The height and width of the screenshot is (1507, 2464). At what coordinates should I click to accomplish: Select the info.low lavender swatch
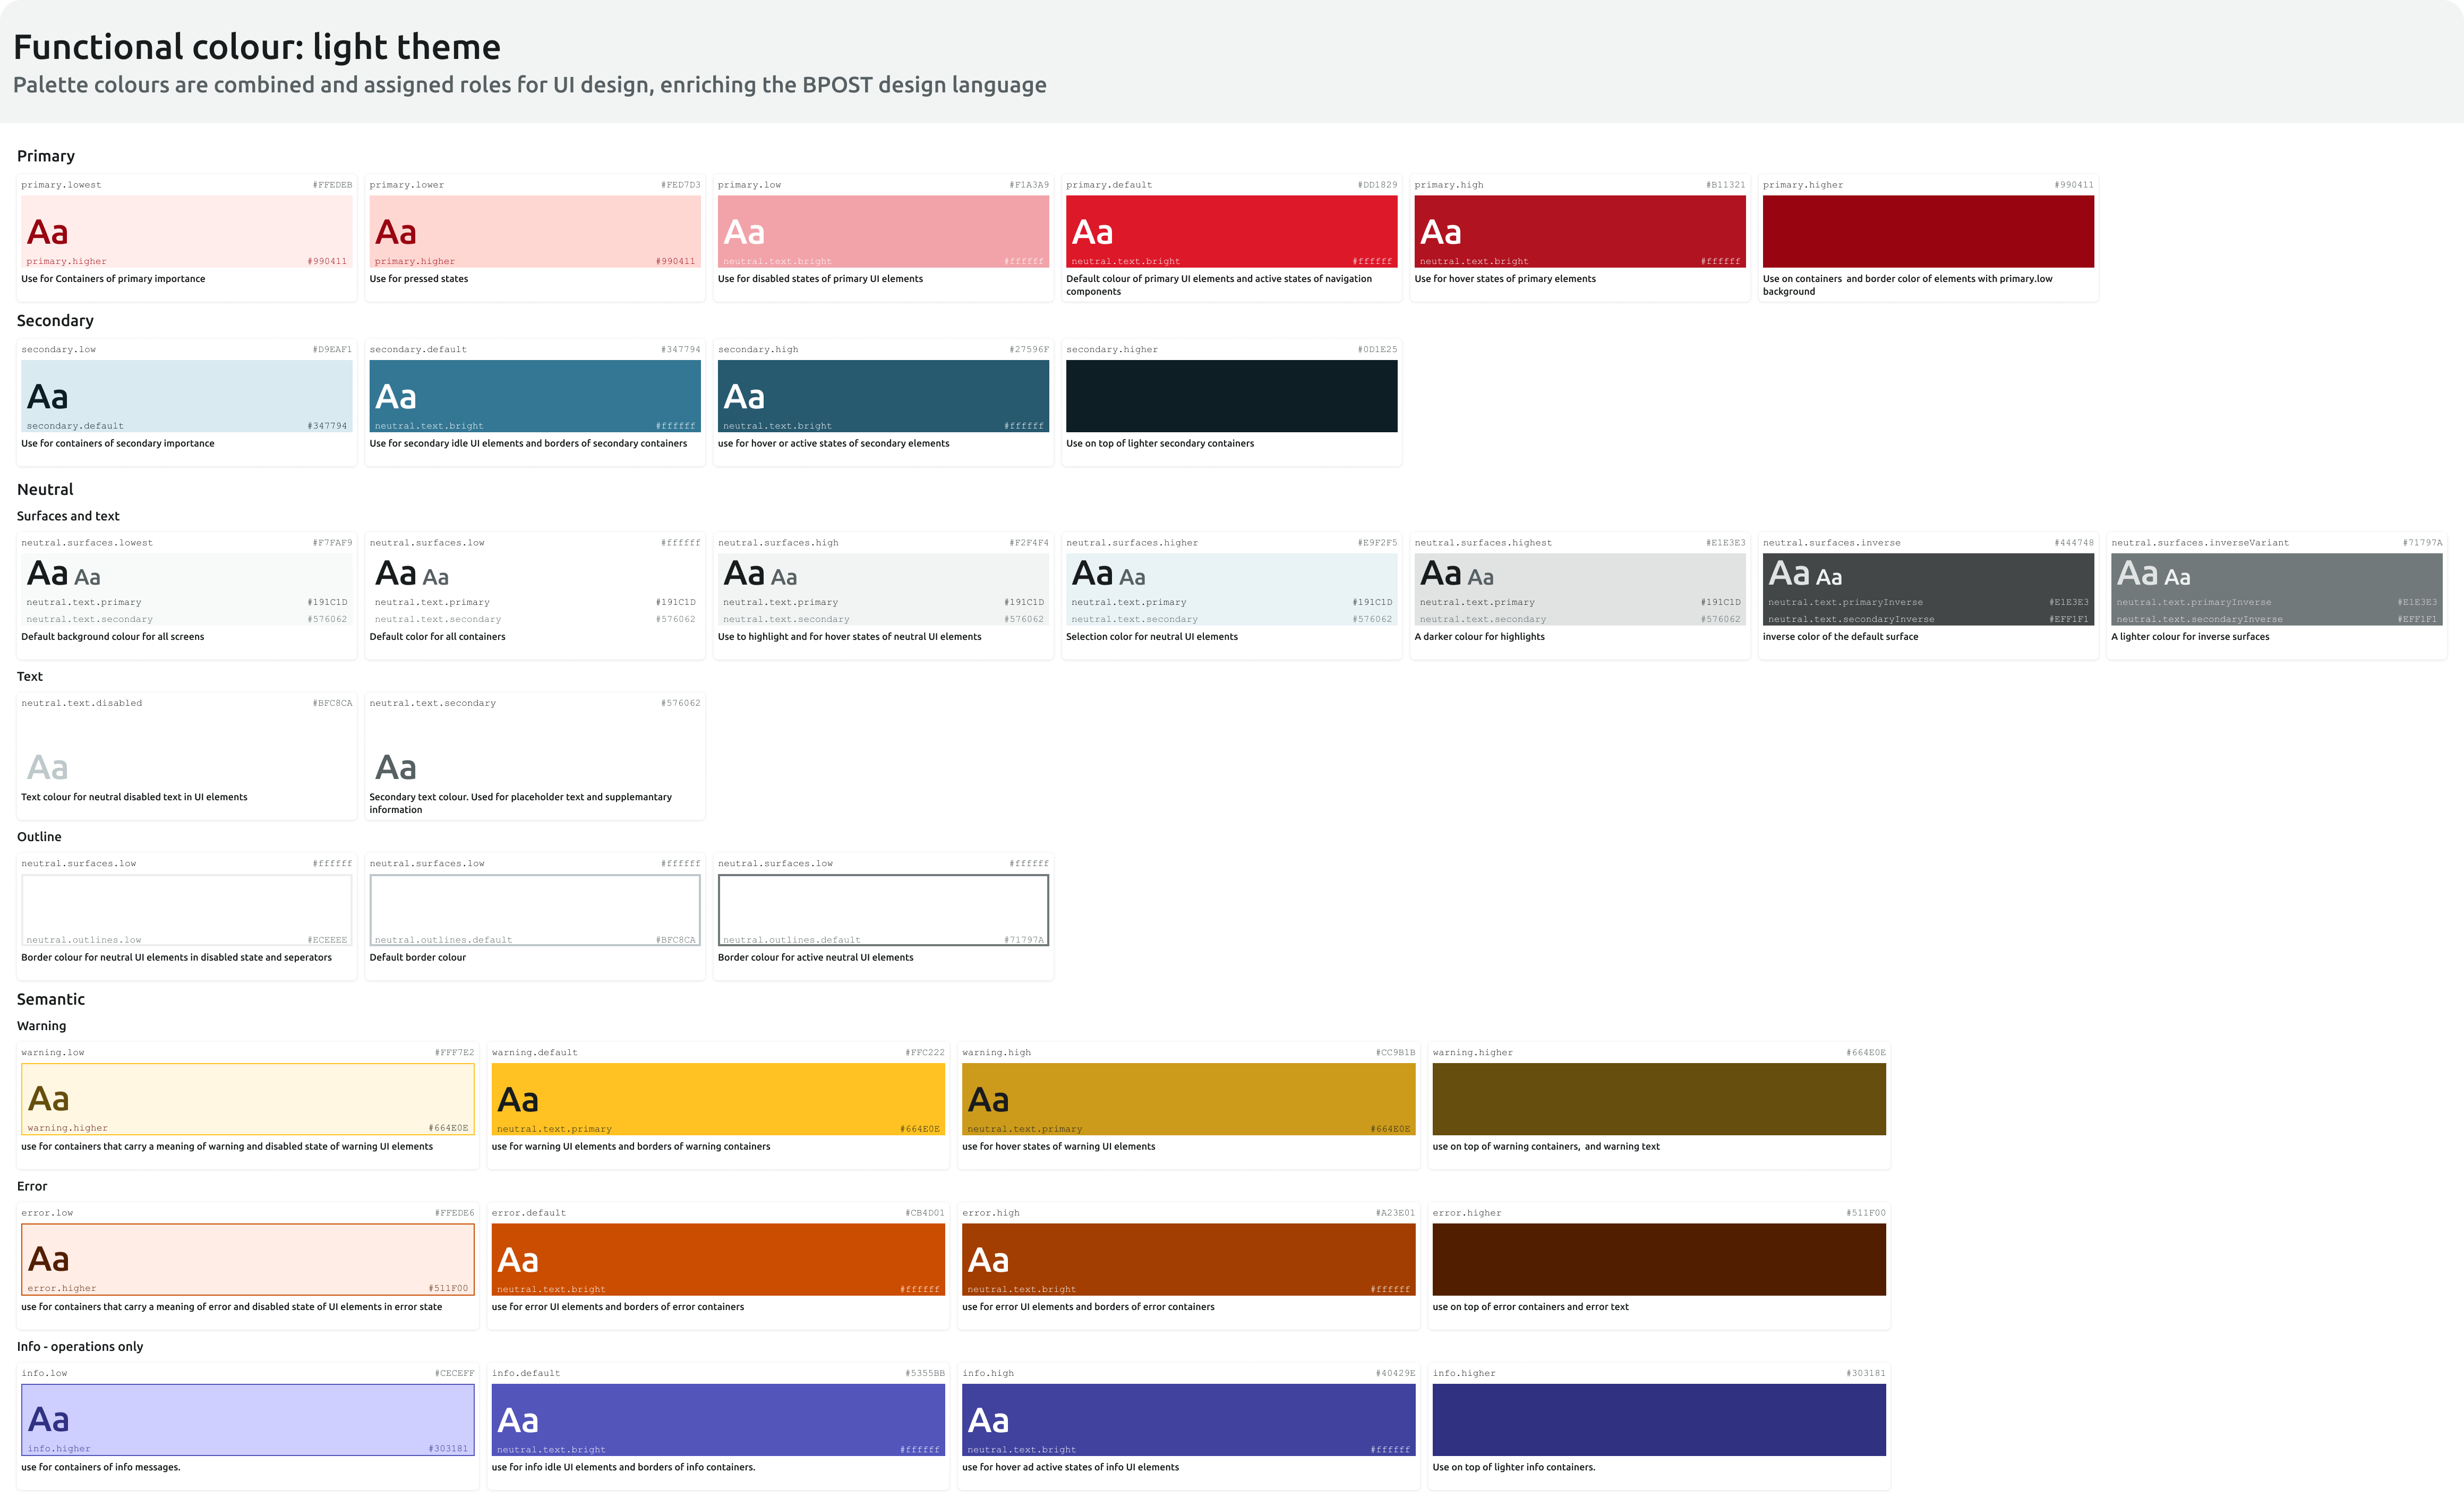[x=247, y=1419]
